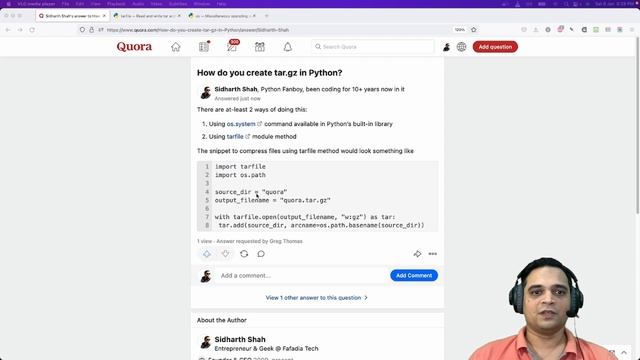This screenshot has height=360, width=640.
Task: Upvote the answer with the up arrow
Action: click(207, 254)
